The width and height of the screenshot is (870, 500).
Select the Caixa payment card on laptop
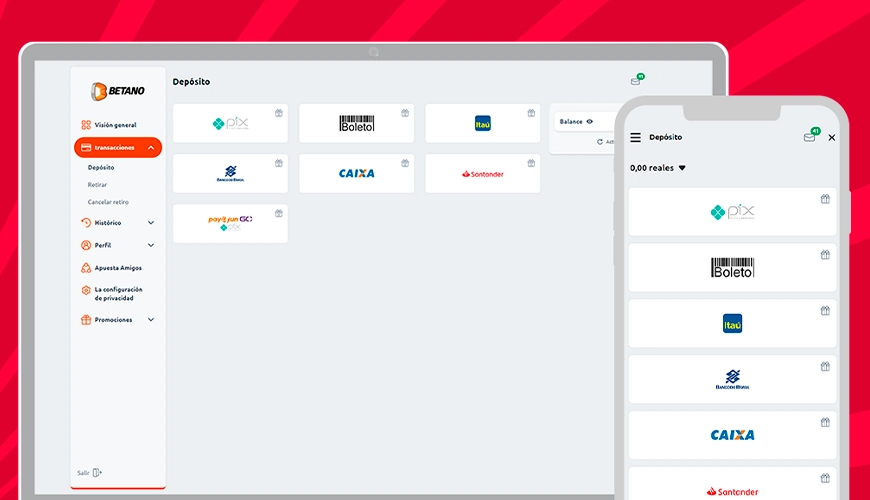pyautogui.click(x=357, y=173)
